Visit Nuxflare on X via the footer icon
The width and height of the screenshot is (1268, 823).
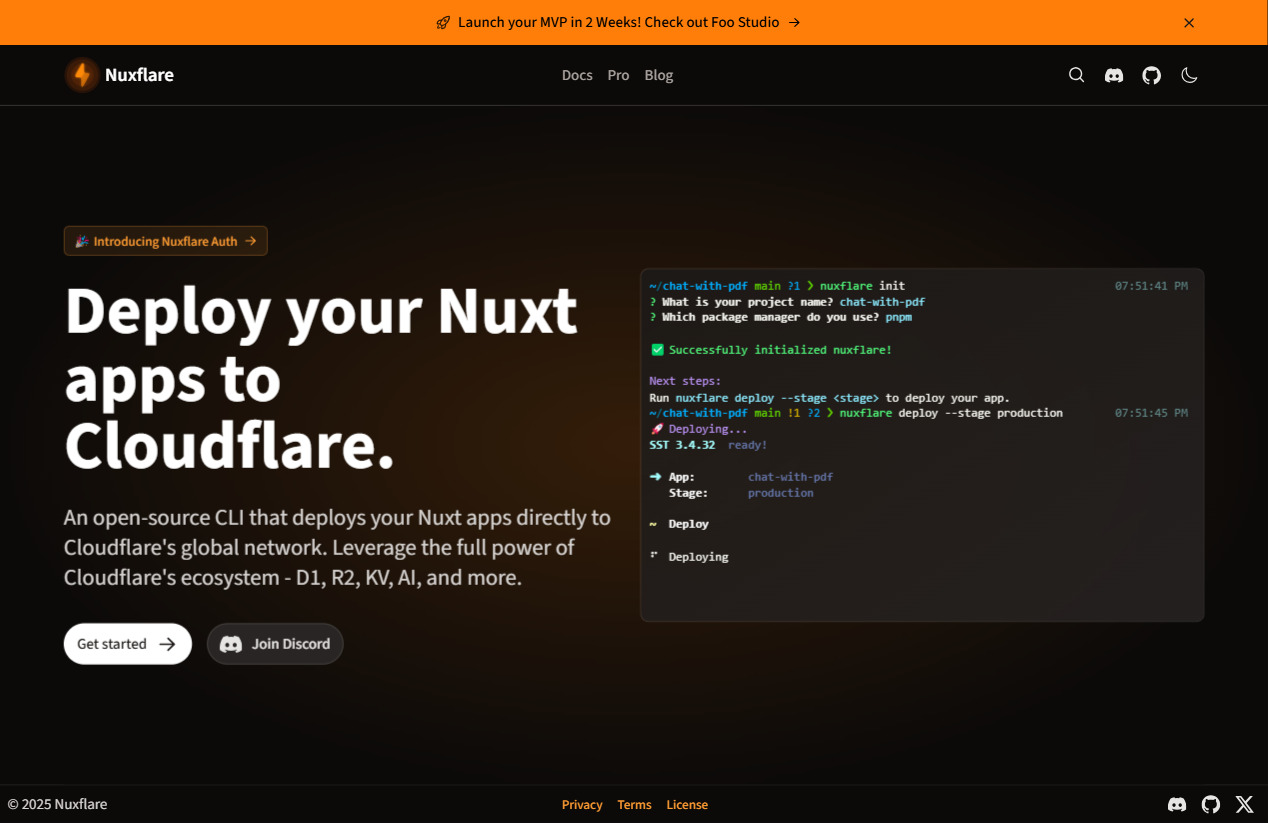1244,804
